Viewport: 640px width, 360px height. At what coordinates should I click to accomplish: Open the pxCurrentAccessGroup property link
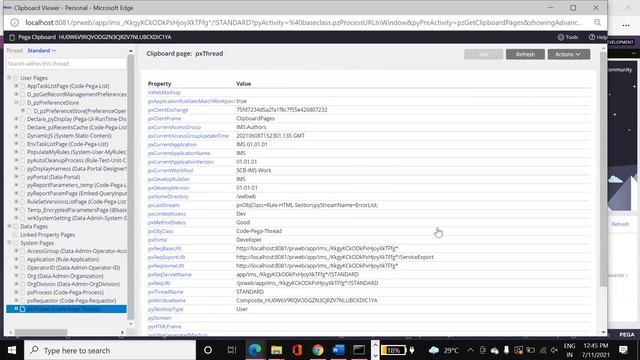174,127
